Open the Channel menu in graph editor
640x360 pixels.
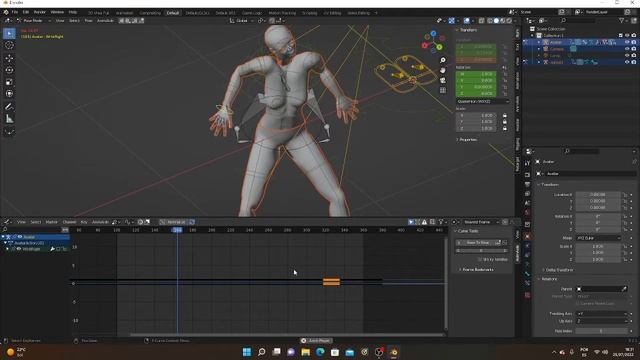(x=69, y=222)
